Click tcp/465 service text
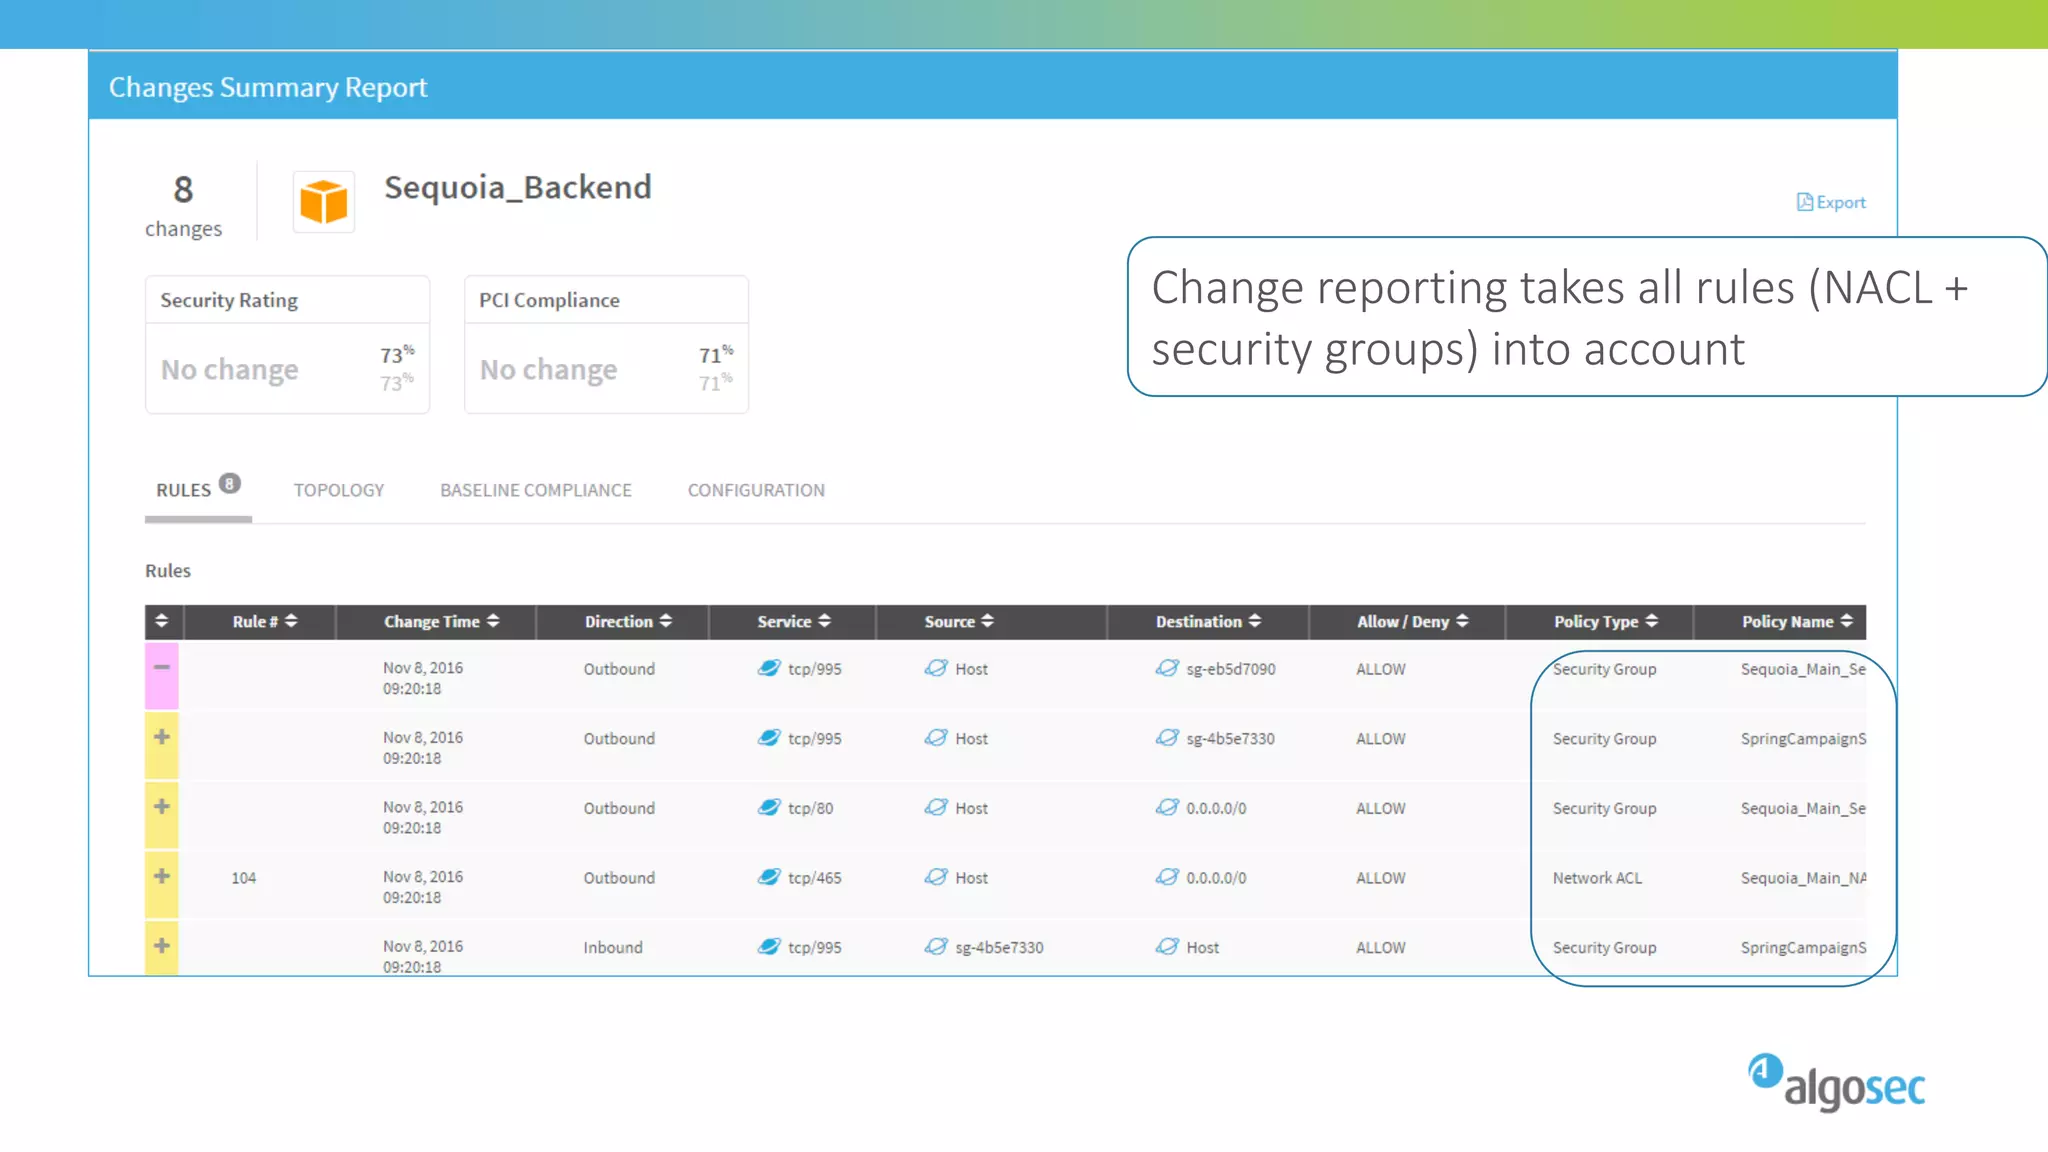This screenshot has height=1152, width=2048. click(814, 878)
